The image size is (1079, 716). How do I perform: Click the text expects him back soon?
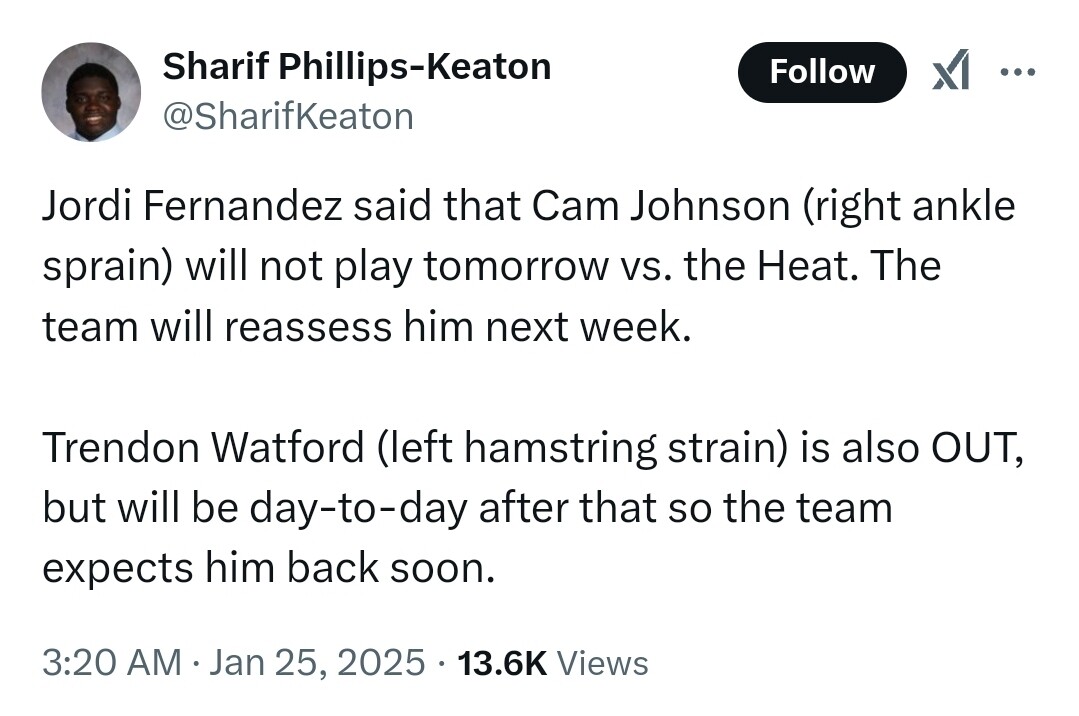[x=268, y=568]
